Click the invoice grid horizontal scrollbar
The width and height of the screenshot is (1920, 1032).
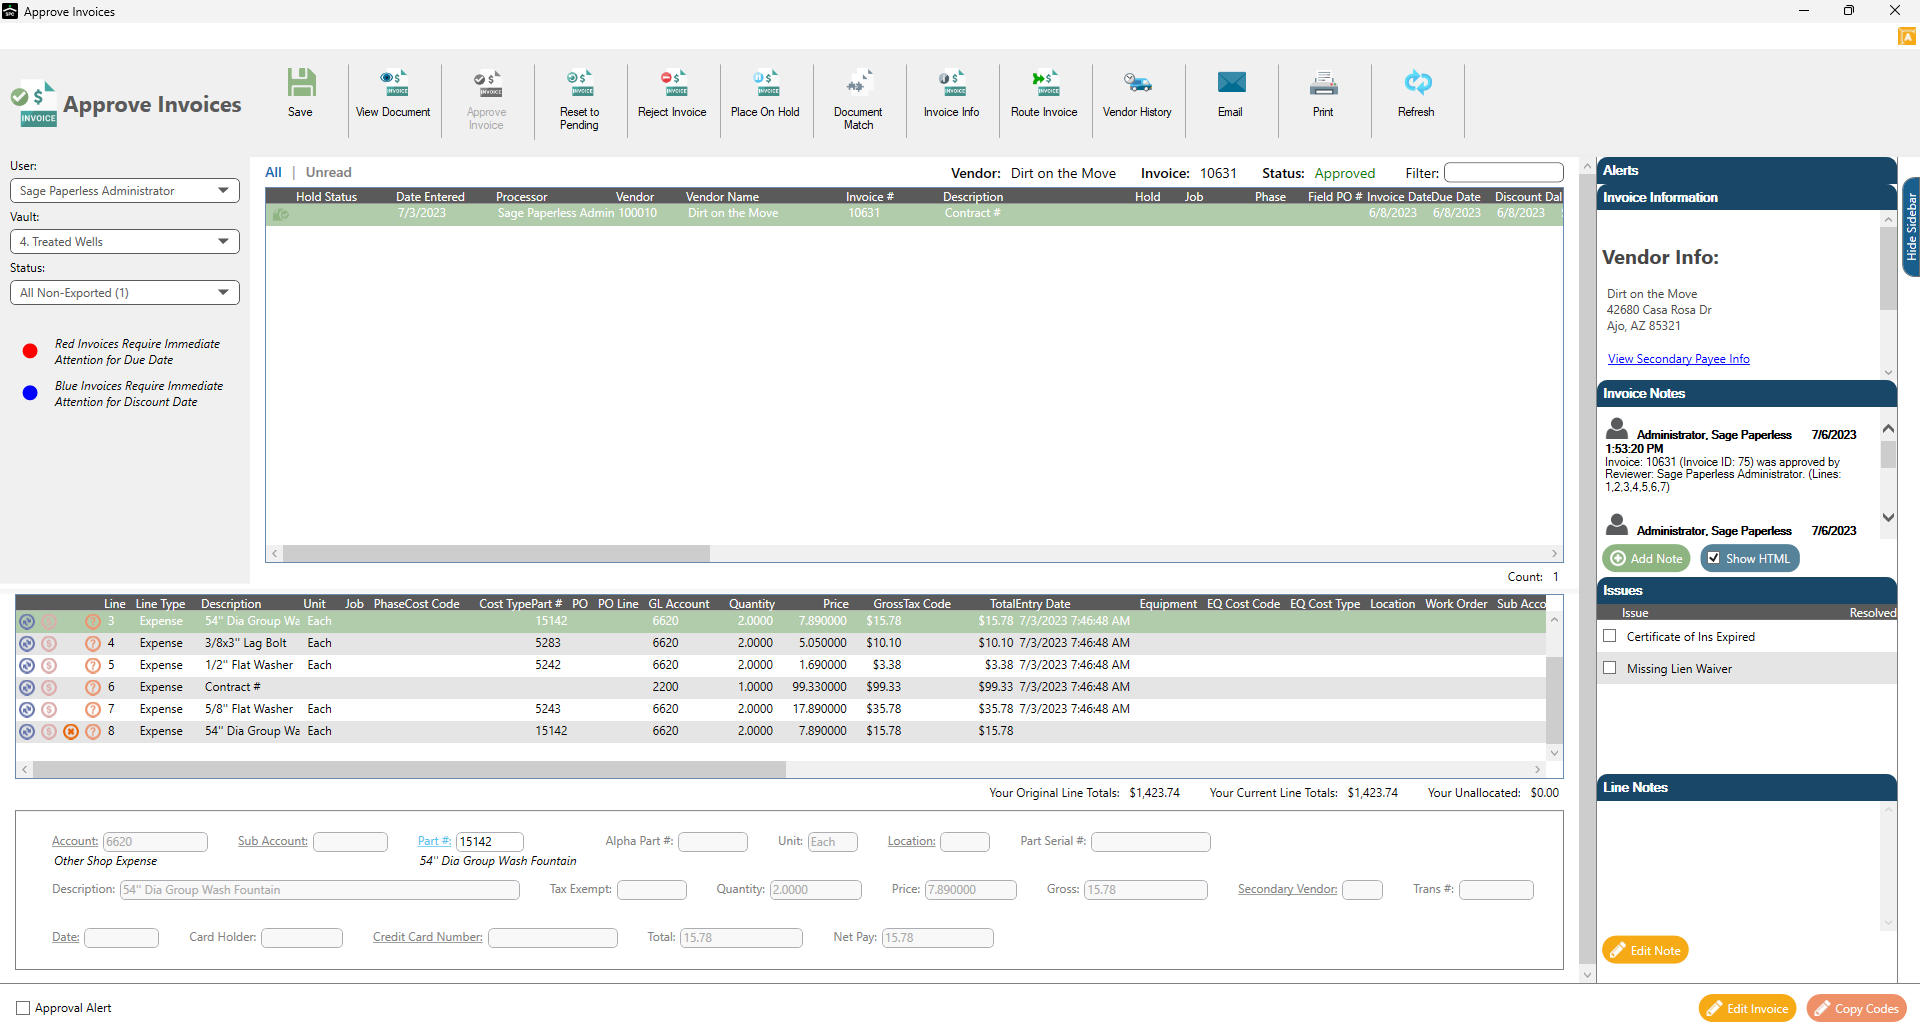pos(496,553)
